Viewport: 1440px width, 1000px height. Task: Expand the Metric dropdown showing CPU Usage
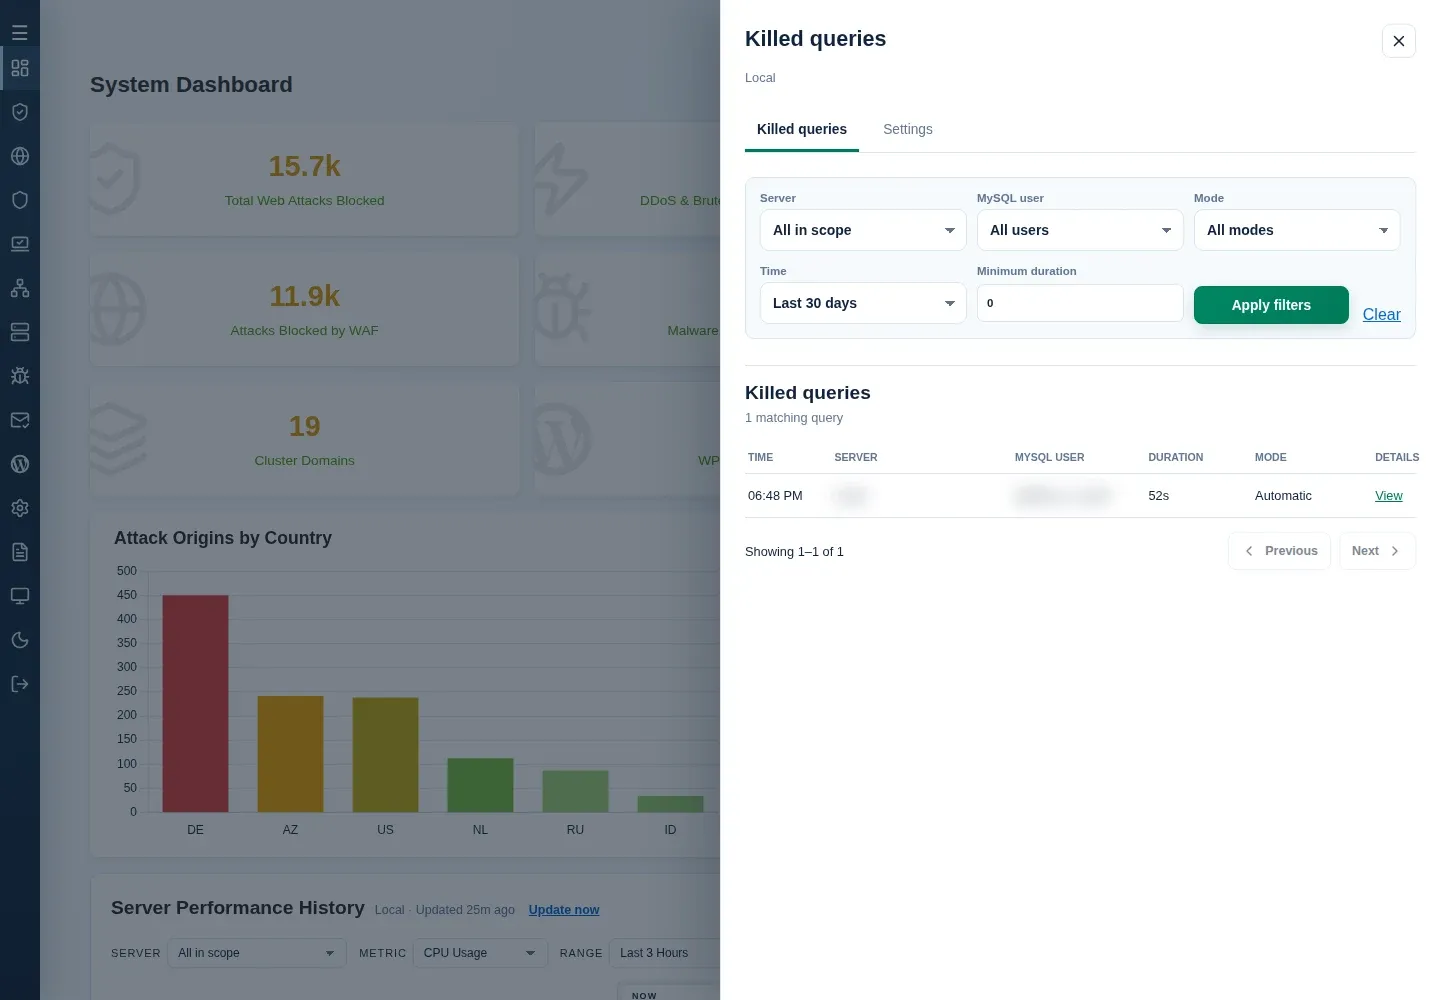(480, 953)
